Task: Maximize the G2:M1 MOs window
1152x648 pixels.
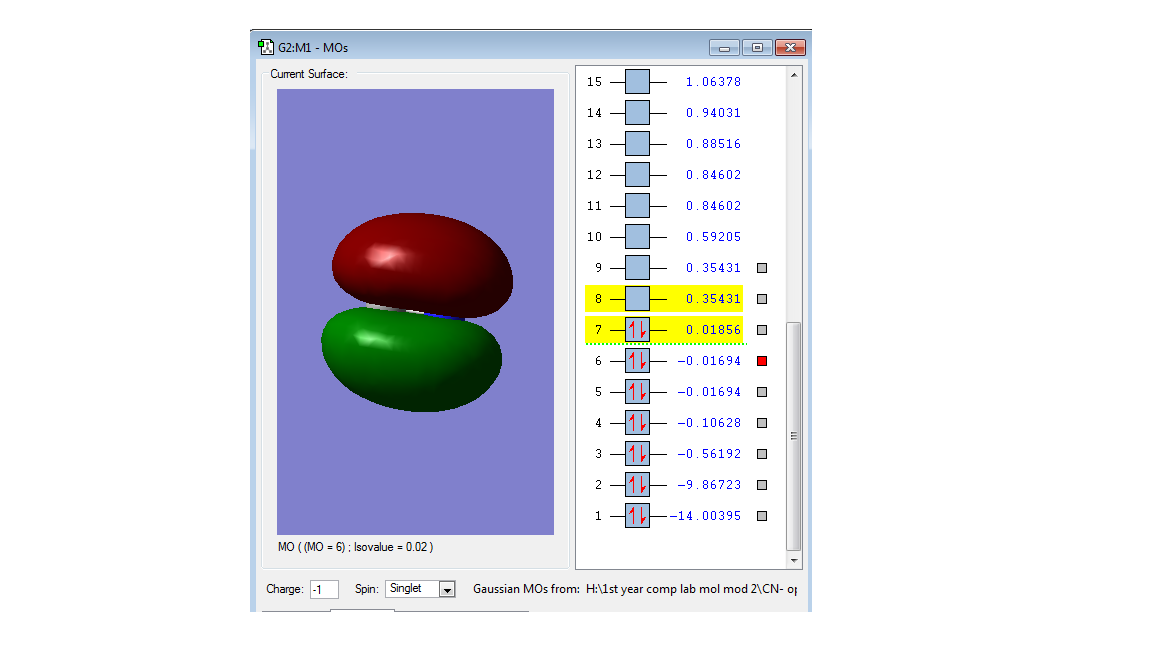Action: click(x=757, y=48)
